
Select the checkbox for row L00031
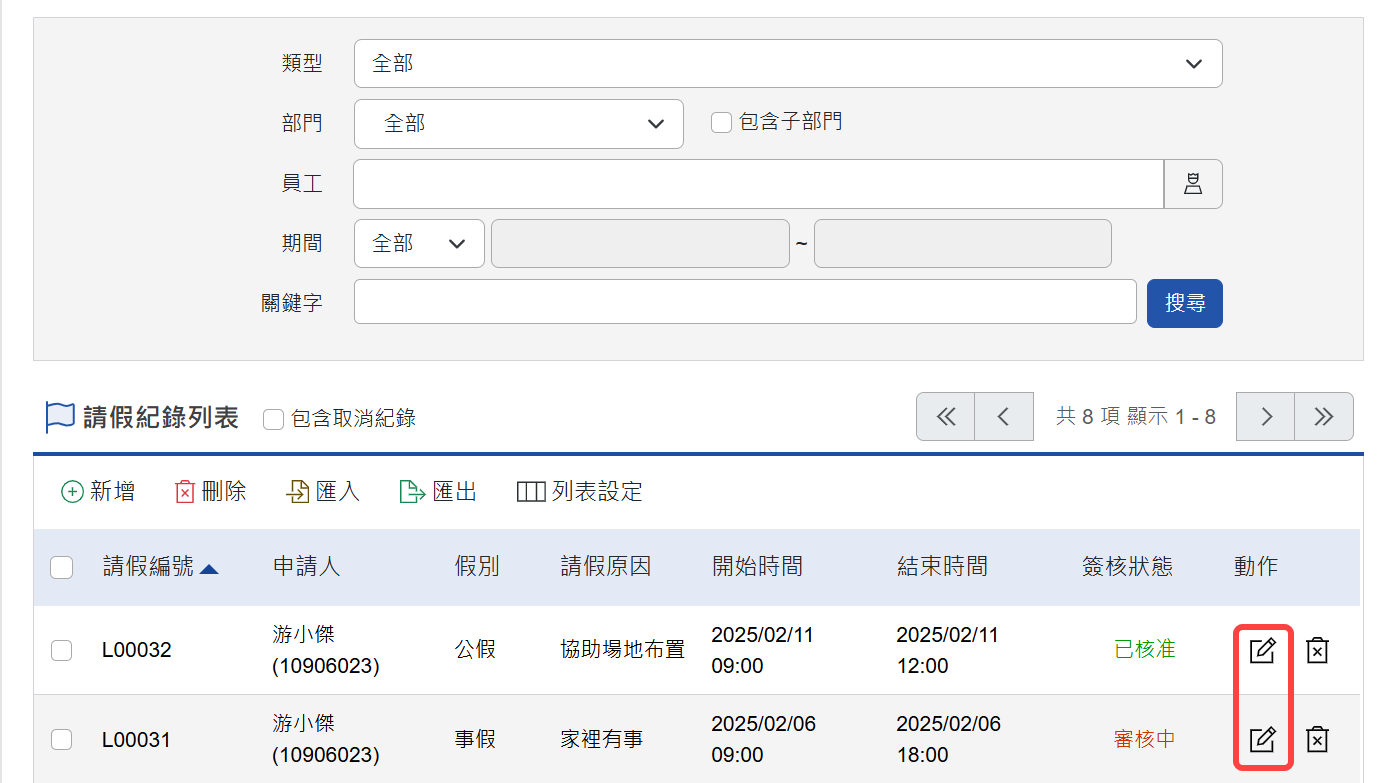coord(62,740)
